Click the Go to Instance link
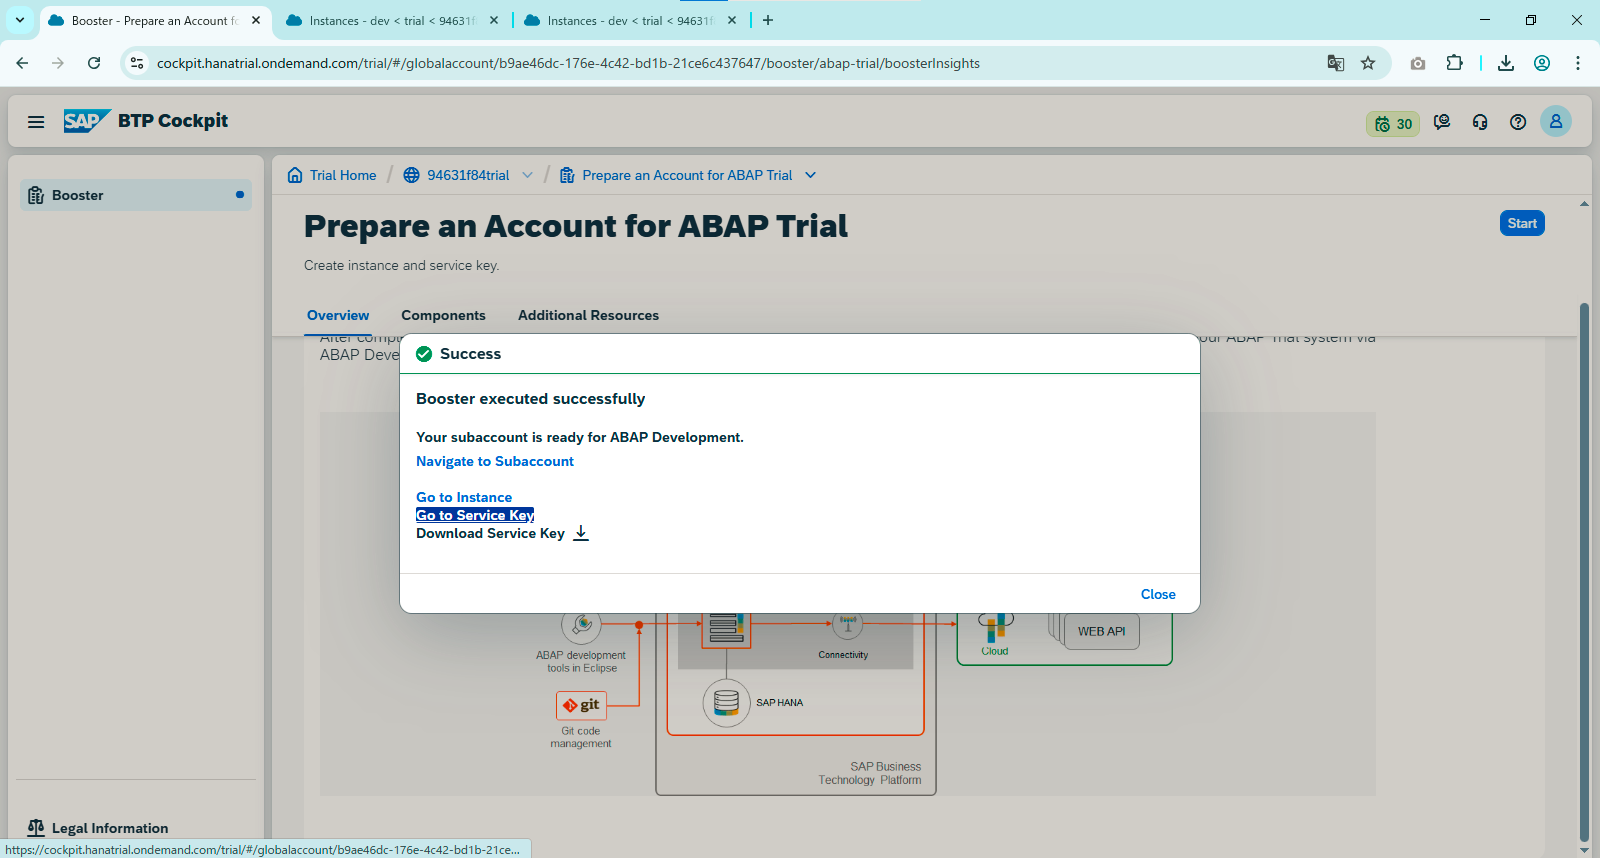Viewport: 1600px width, 858px height. 464,497
